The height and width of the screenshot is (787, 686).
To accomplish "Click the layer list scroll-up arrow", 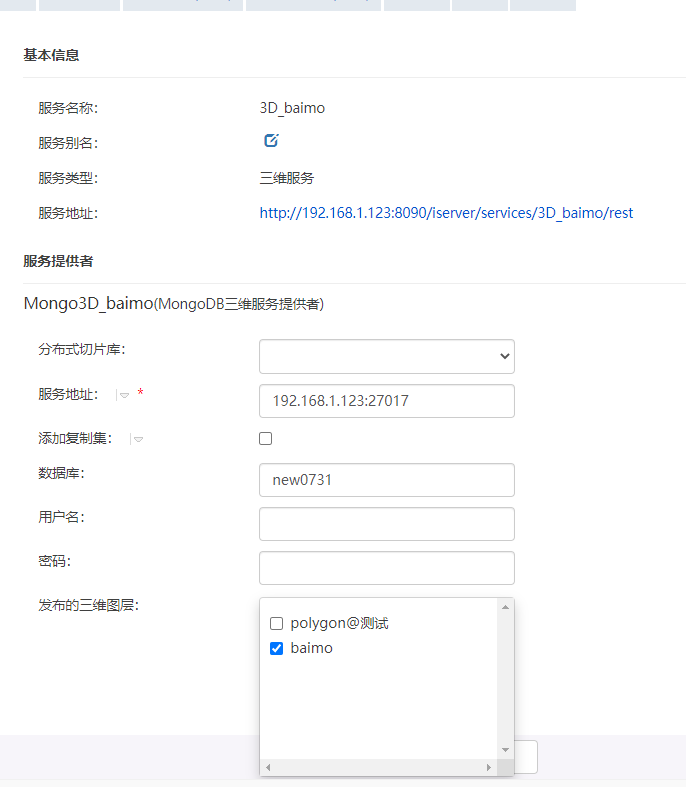I will click(505, 607).
